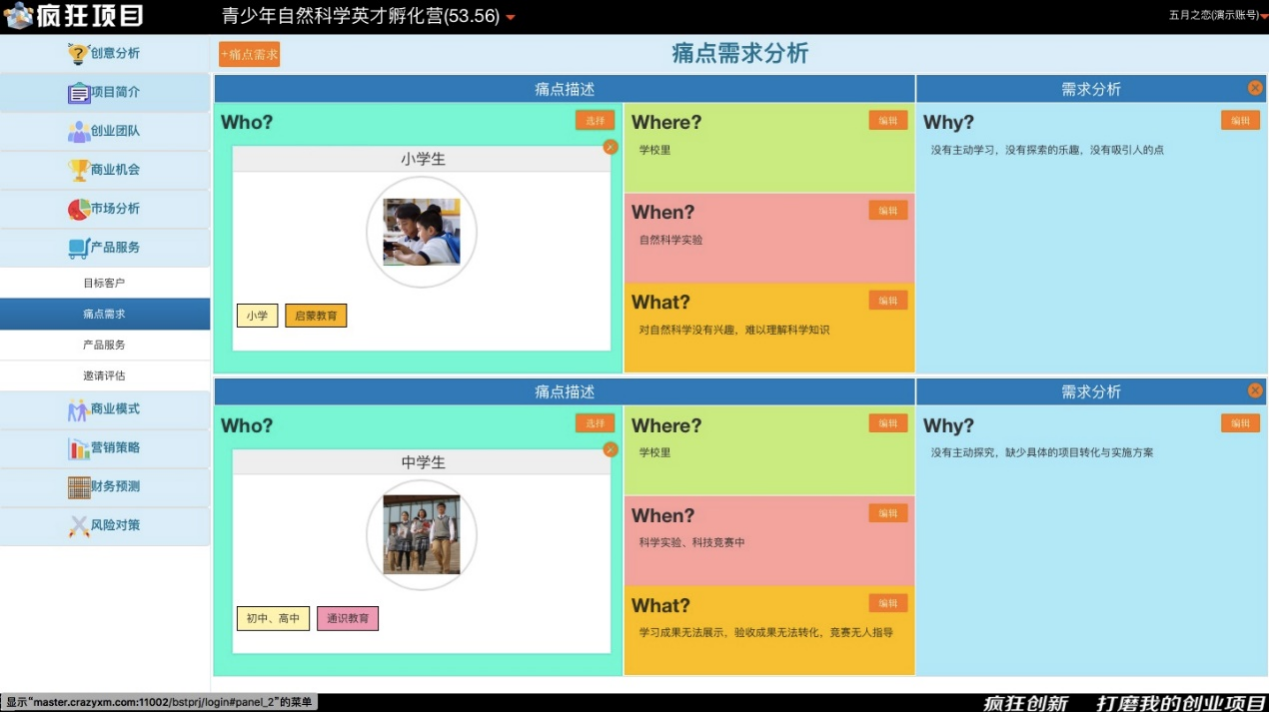
Task: Click the +痛点需求 add button
Action: pyautogui.click(x=249, y=54)
